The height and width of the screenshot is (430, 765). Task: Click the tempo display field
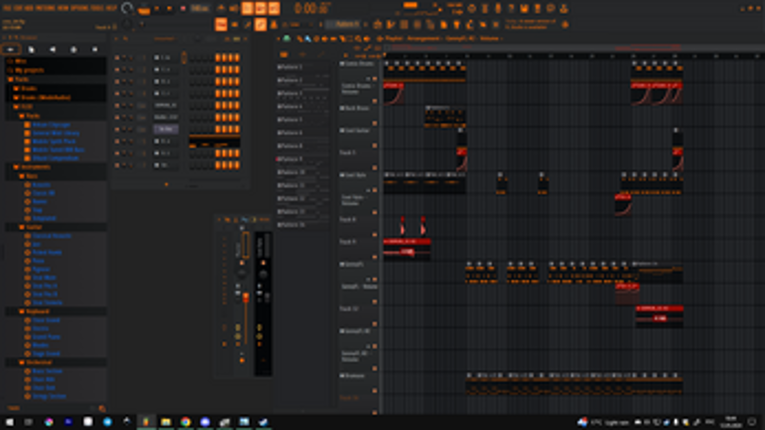pyautogui.click(x=200, y=8)
